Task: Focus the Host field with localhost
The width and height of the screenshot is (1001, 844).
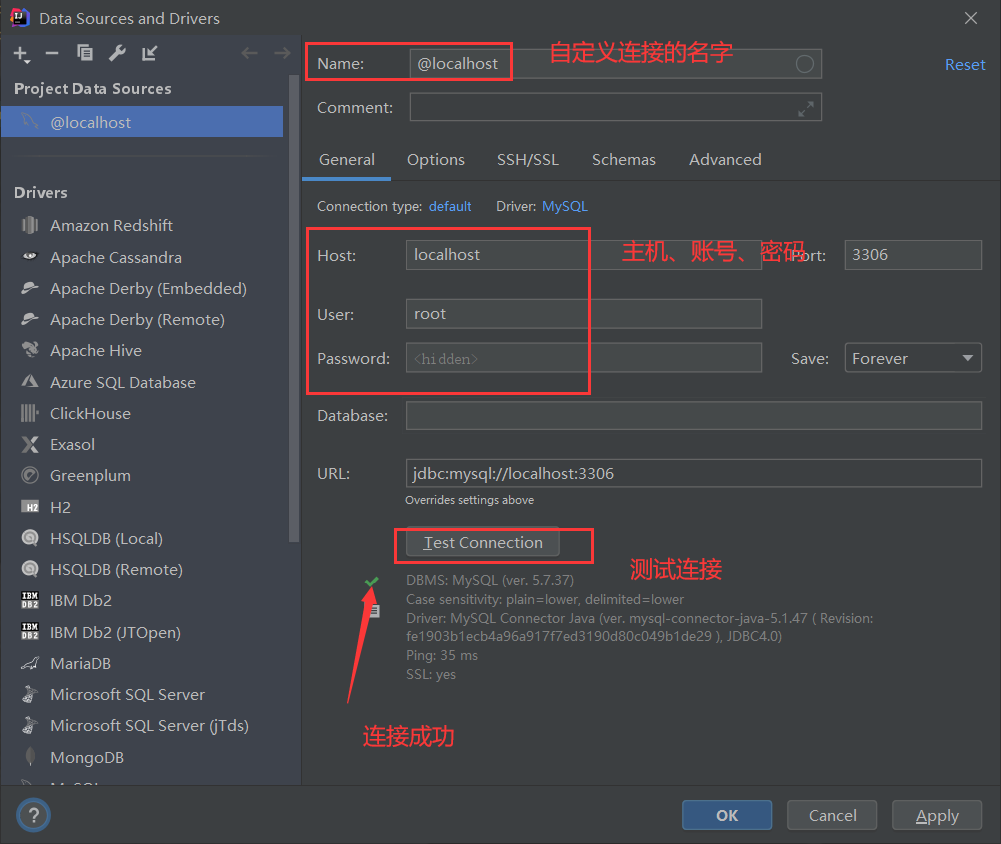Action: [x=583, y=255]
